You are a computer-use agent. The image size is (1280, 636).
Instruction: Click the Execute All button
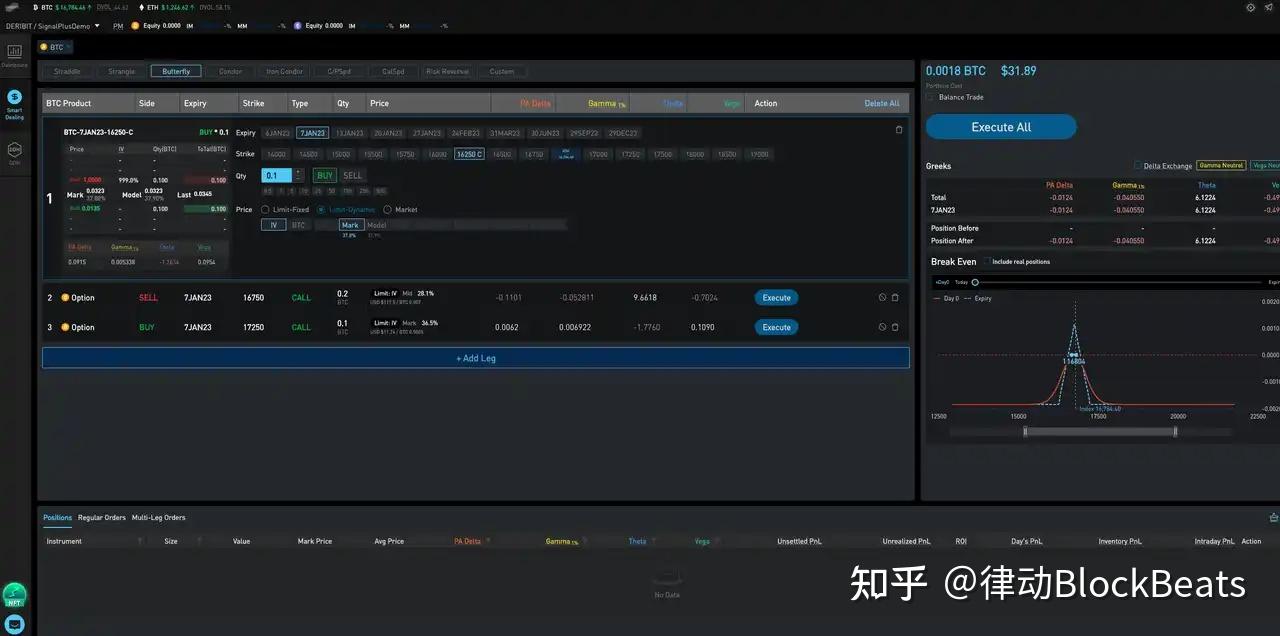pyautogui.click(x=1001, y=127)
